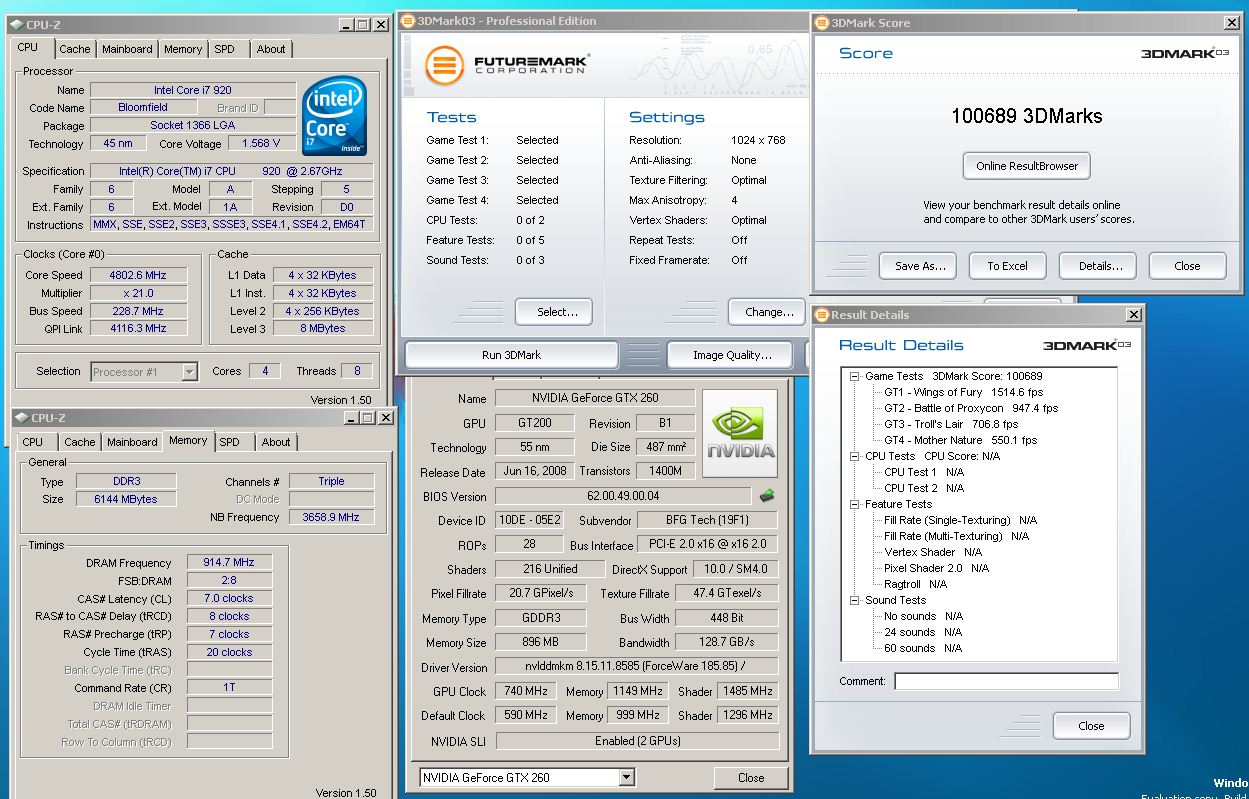Click the Intel Core i7 logo
The height and width of the screenshot is (799, 1249).
click(335, 115)
